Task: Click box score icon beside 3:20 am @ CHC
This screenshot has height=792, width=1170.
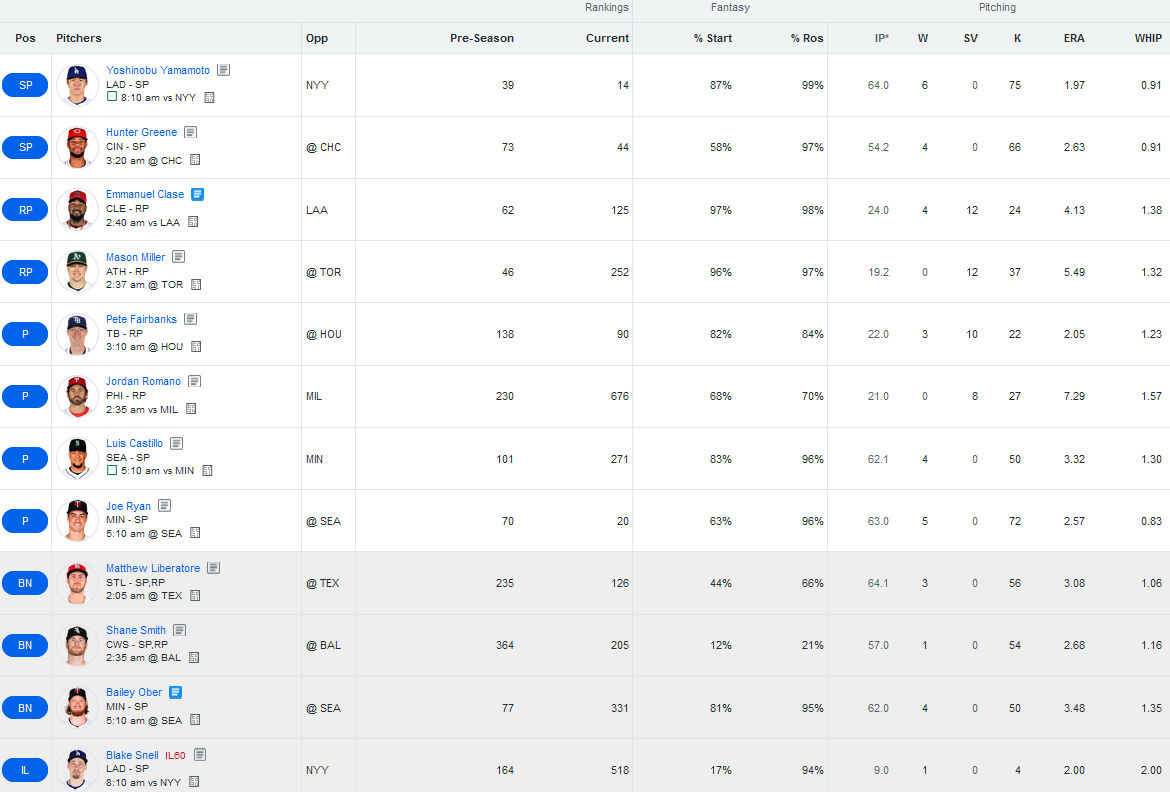Action: coord(195,160)
